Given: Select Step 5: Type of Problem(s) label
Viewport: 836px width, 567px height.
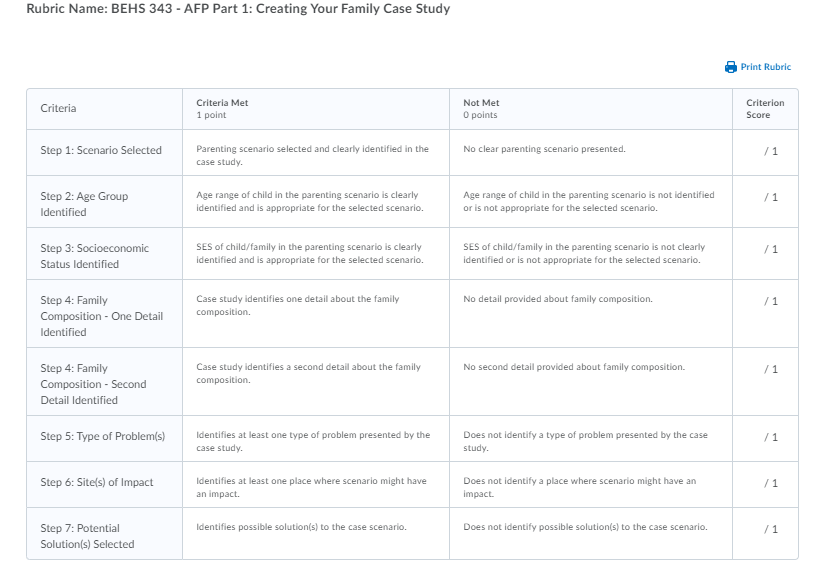Looking at the screenshot, I should 102,436.
